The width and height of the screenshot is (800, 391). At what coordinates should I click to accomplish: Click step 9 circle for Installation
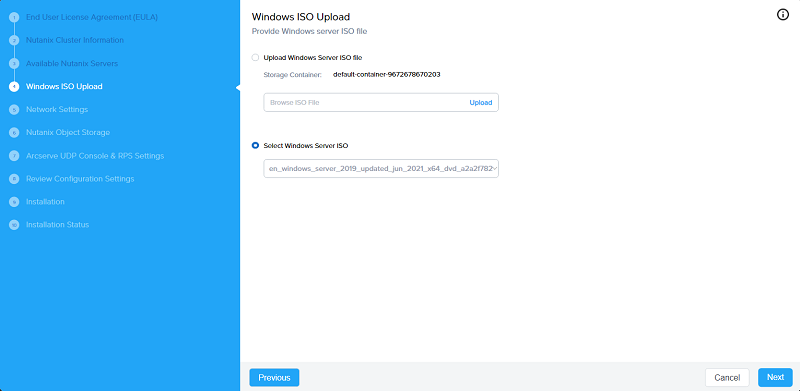click(x=14, y=202)
